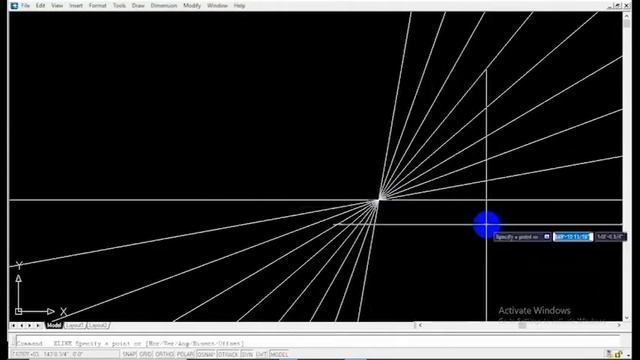Click the communication center tray icon
This screenshot has height=360, width=640.
(x=609, y=354)
